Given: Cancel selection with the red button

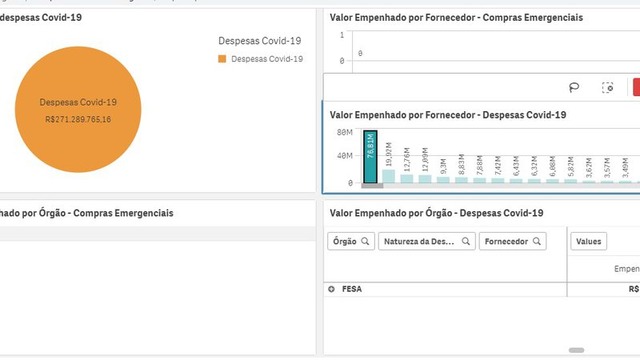Looking at the screenshot, I should pos(636,87).
